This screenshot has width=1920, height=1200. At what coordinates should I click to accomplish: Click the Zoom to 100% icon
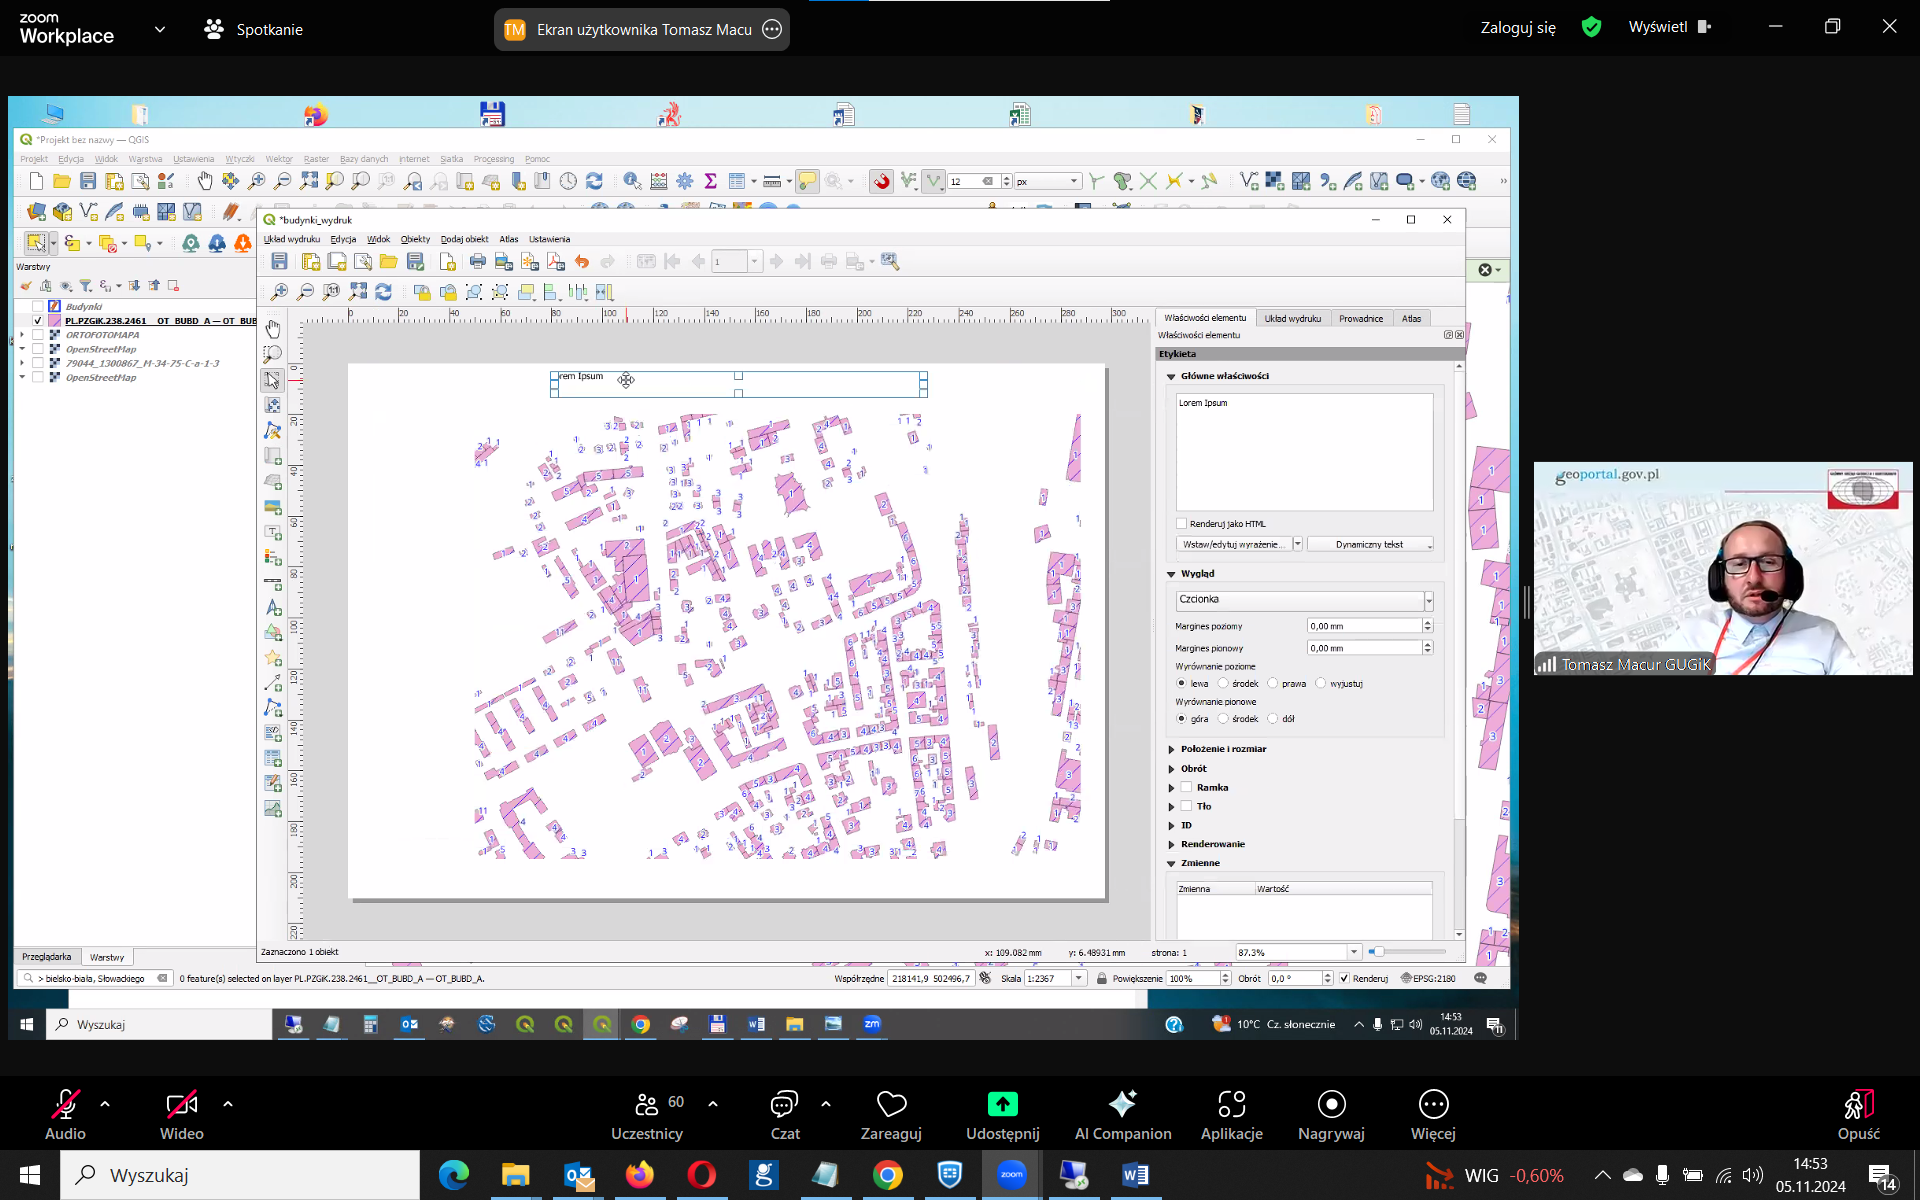click(331, 292)
